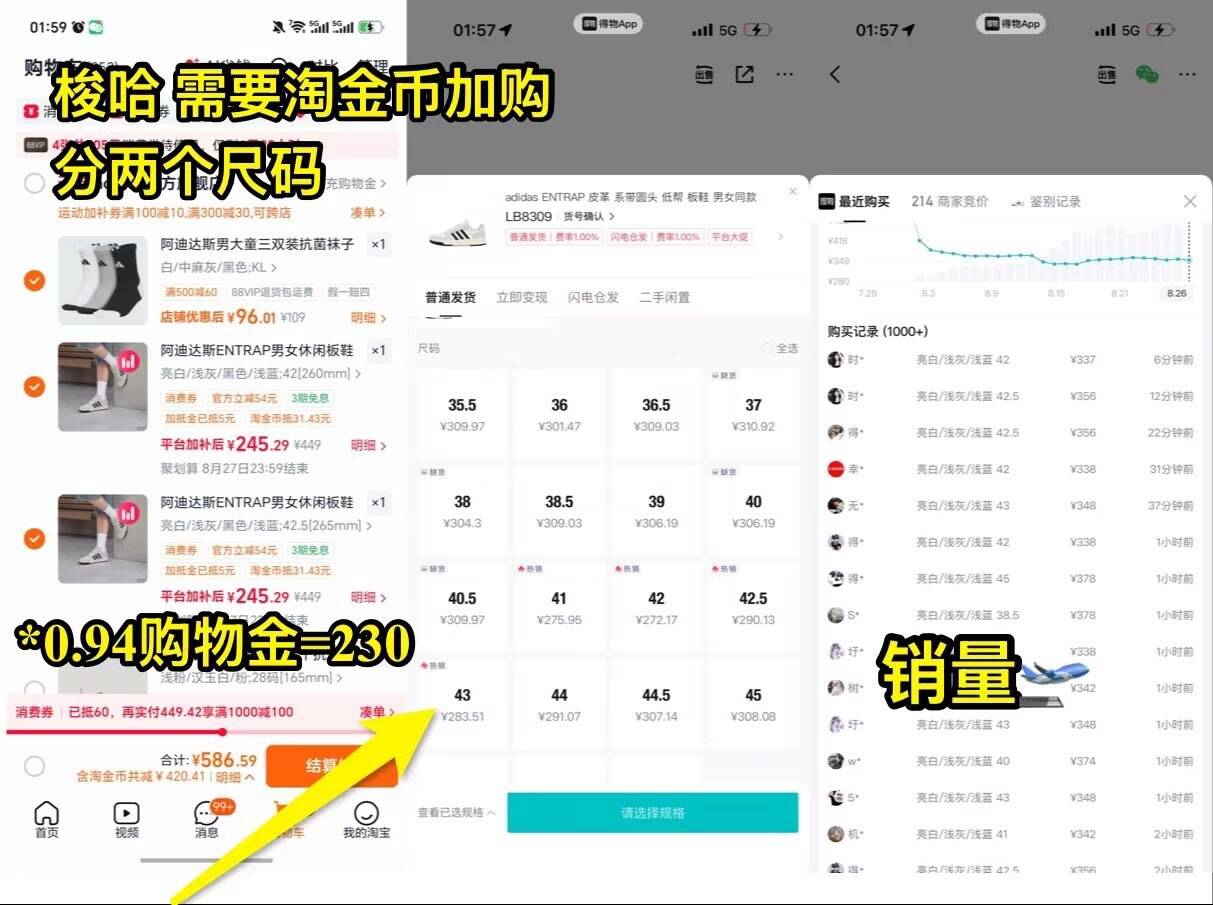The image size is (1213, 905).
Task: Expand variant selector 42.5[265mm]
Action: [267, 526]
